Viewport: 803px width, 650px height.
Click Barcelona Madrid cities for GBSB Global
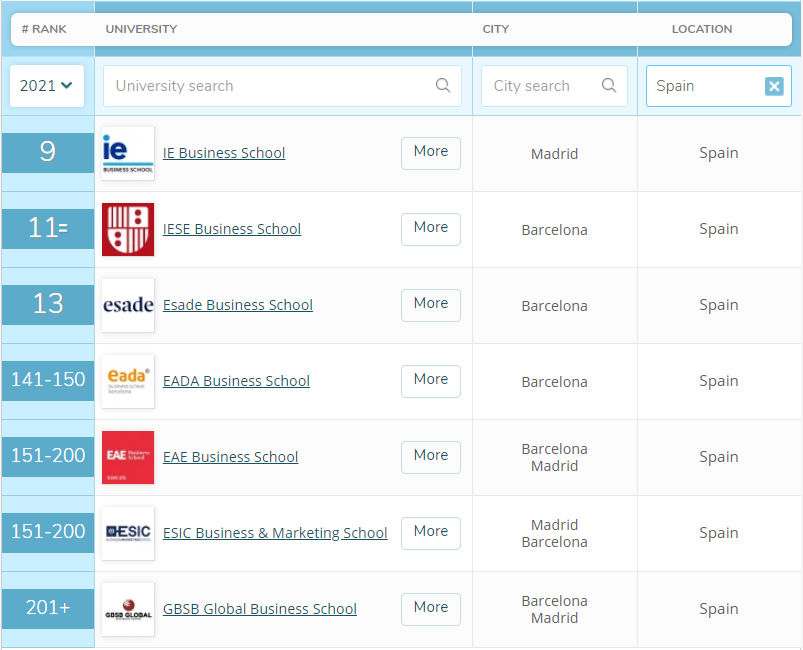pyautogui.click(x=554, y=609)
